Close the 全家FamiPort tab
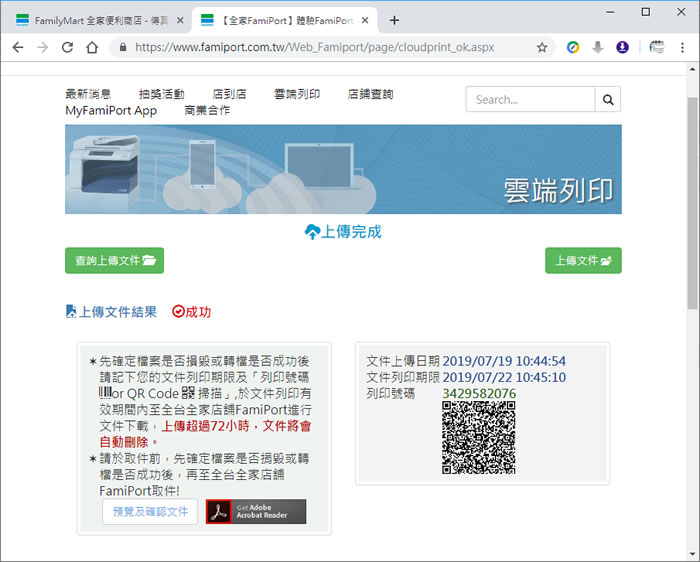 click(x=365, y=21)
